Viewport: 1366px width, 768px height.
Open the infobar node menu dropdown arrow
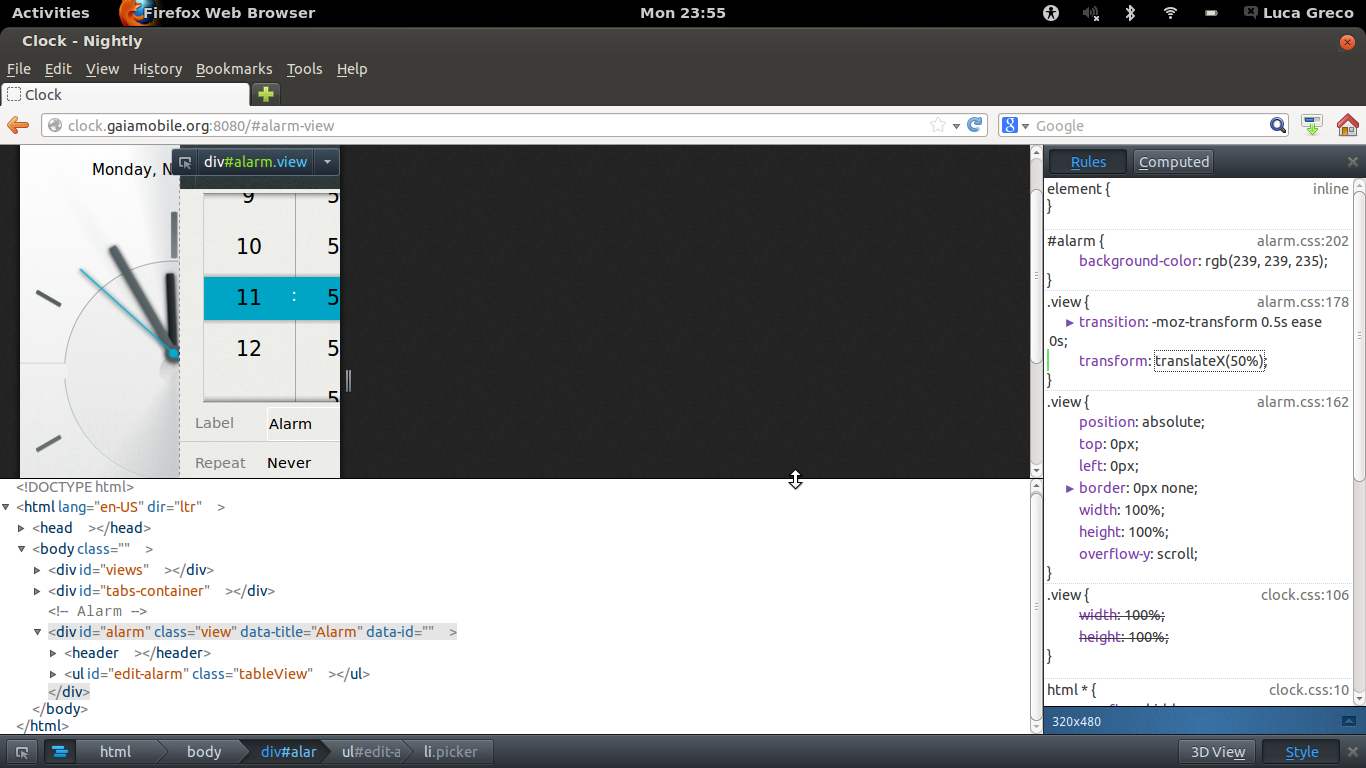326,162
